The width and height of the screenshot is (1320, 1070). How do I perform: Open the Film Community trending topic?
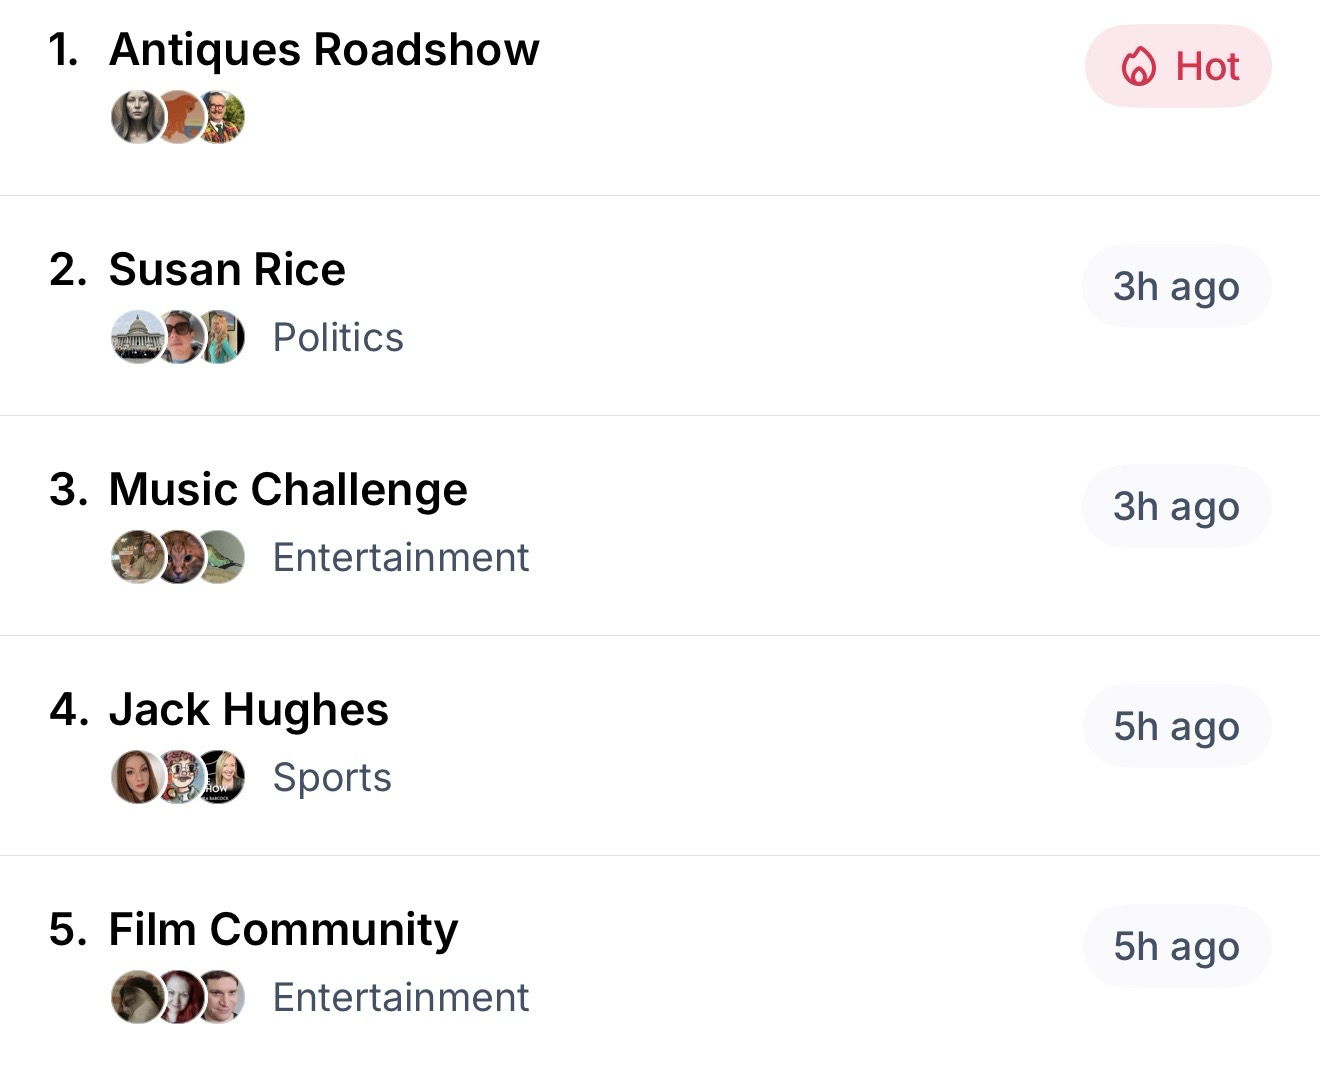click(283, 930)
